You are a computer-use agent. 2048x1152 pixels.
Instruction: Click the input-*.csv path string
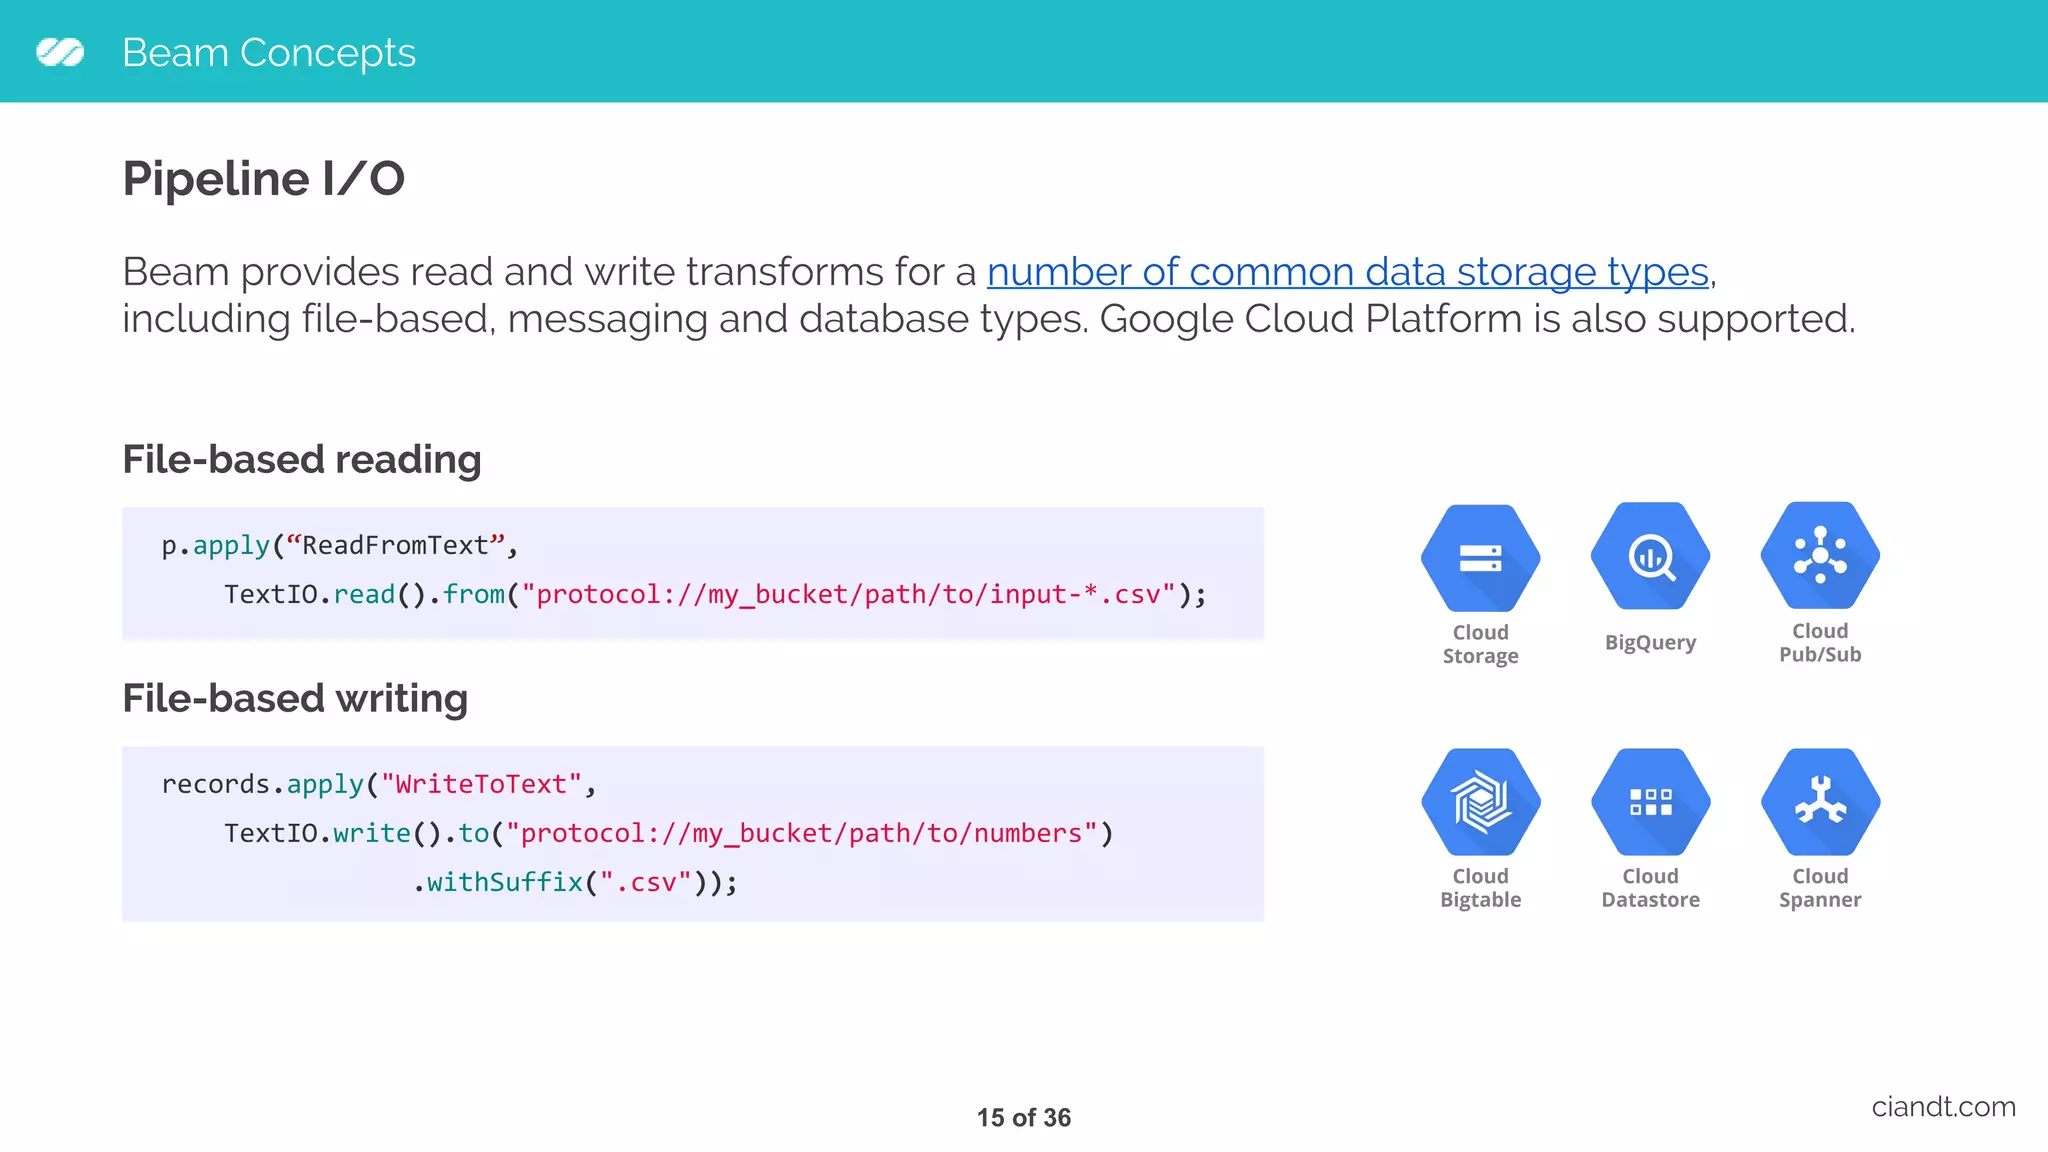point(1075,594)
